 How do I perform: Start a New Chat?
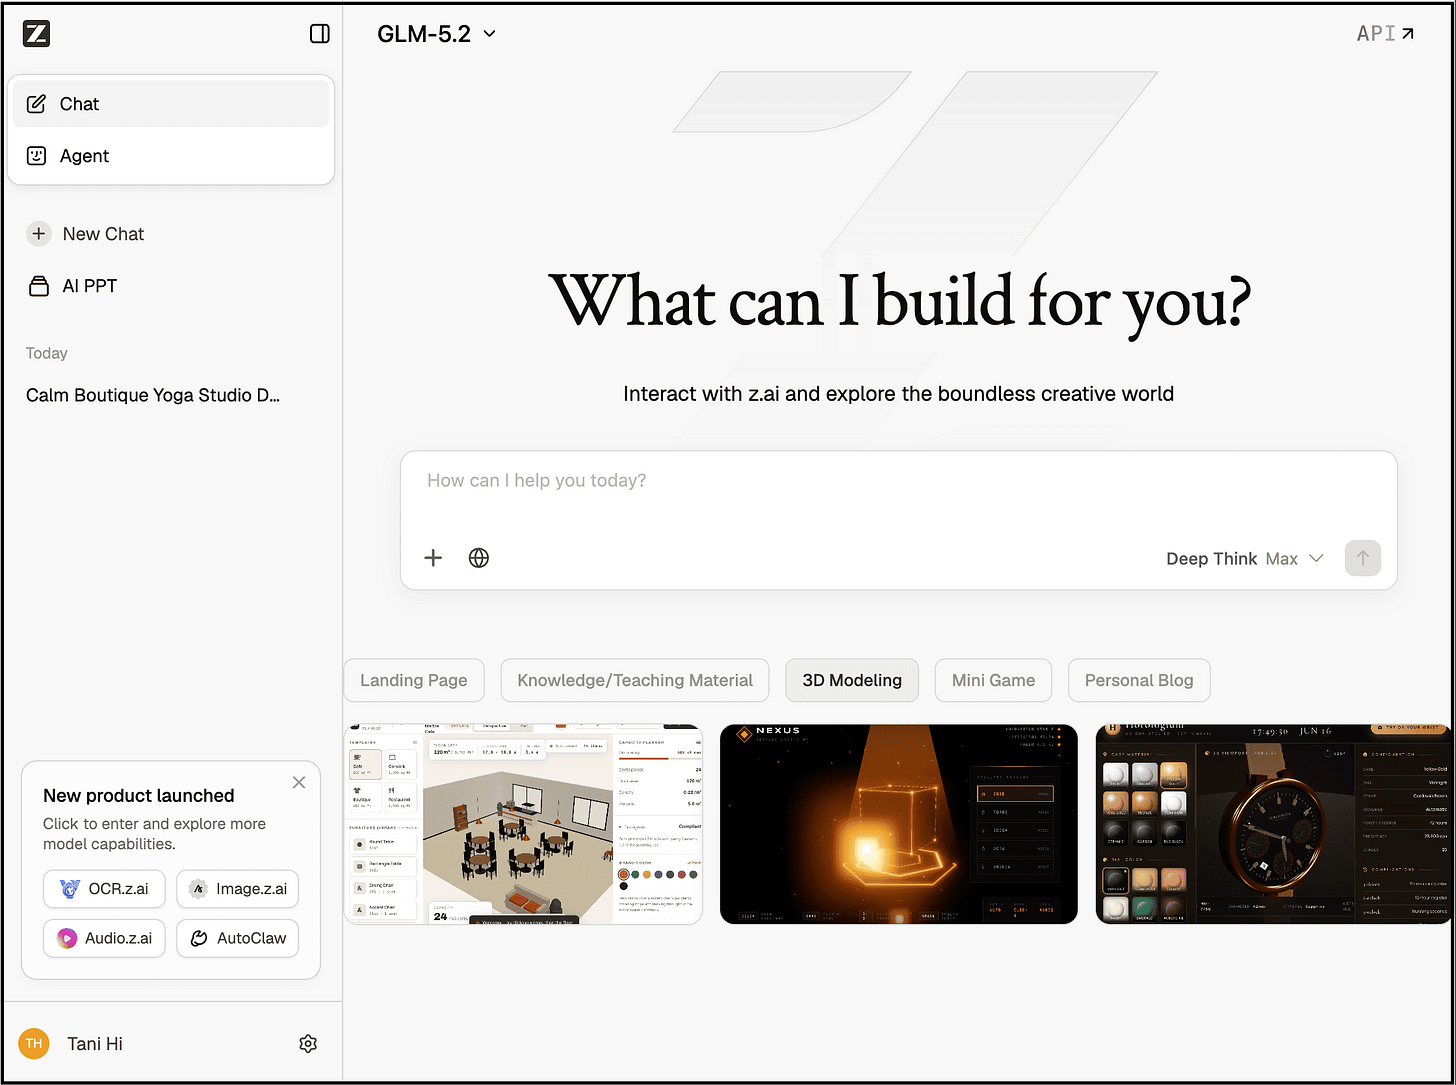86,234
